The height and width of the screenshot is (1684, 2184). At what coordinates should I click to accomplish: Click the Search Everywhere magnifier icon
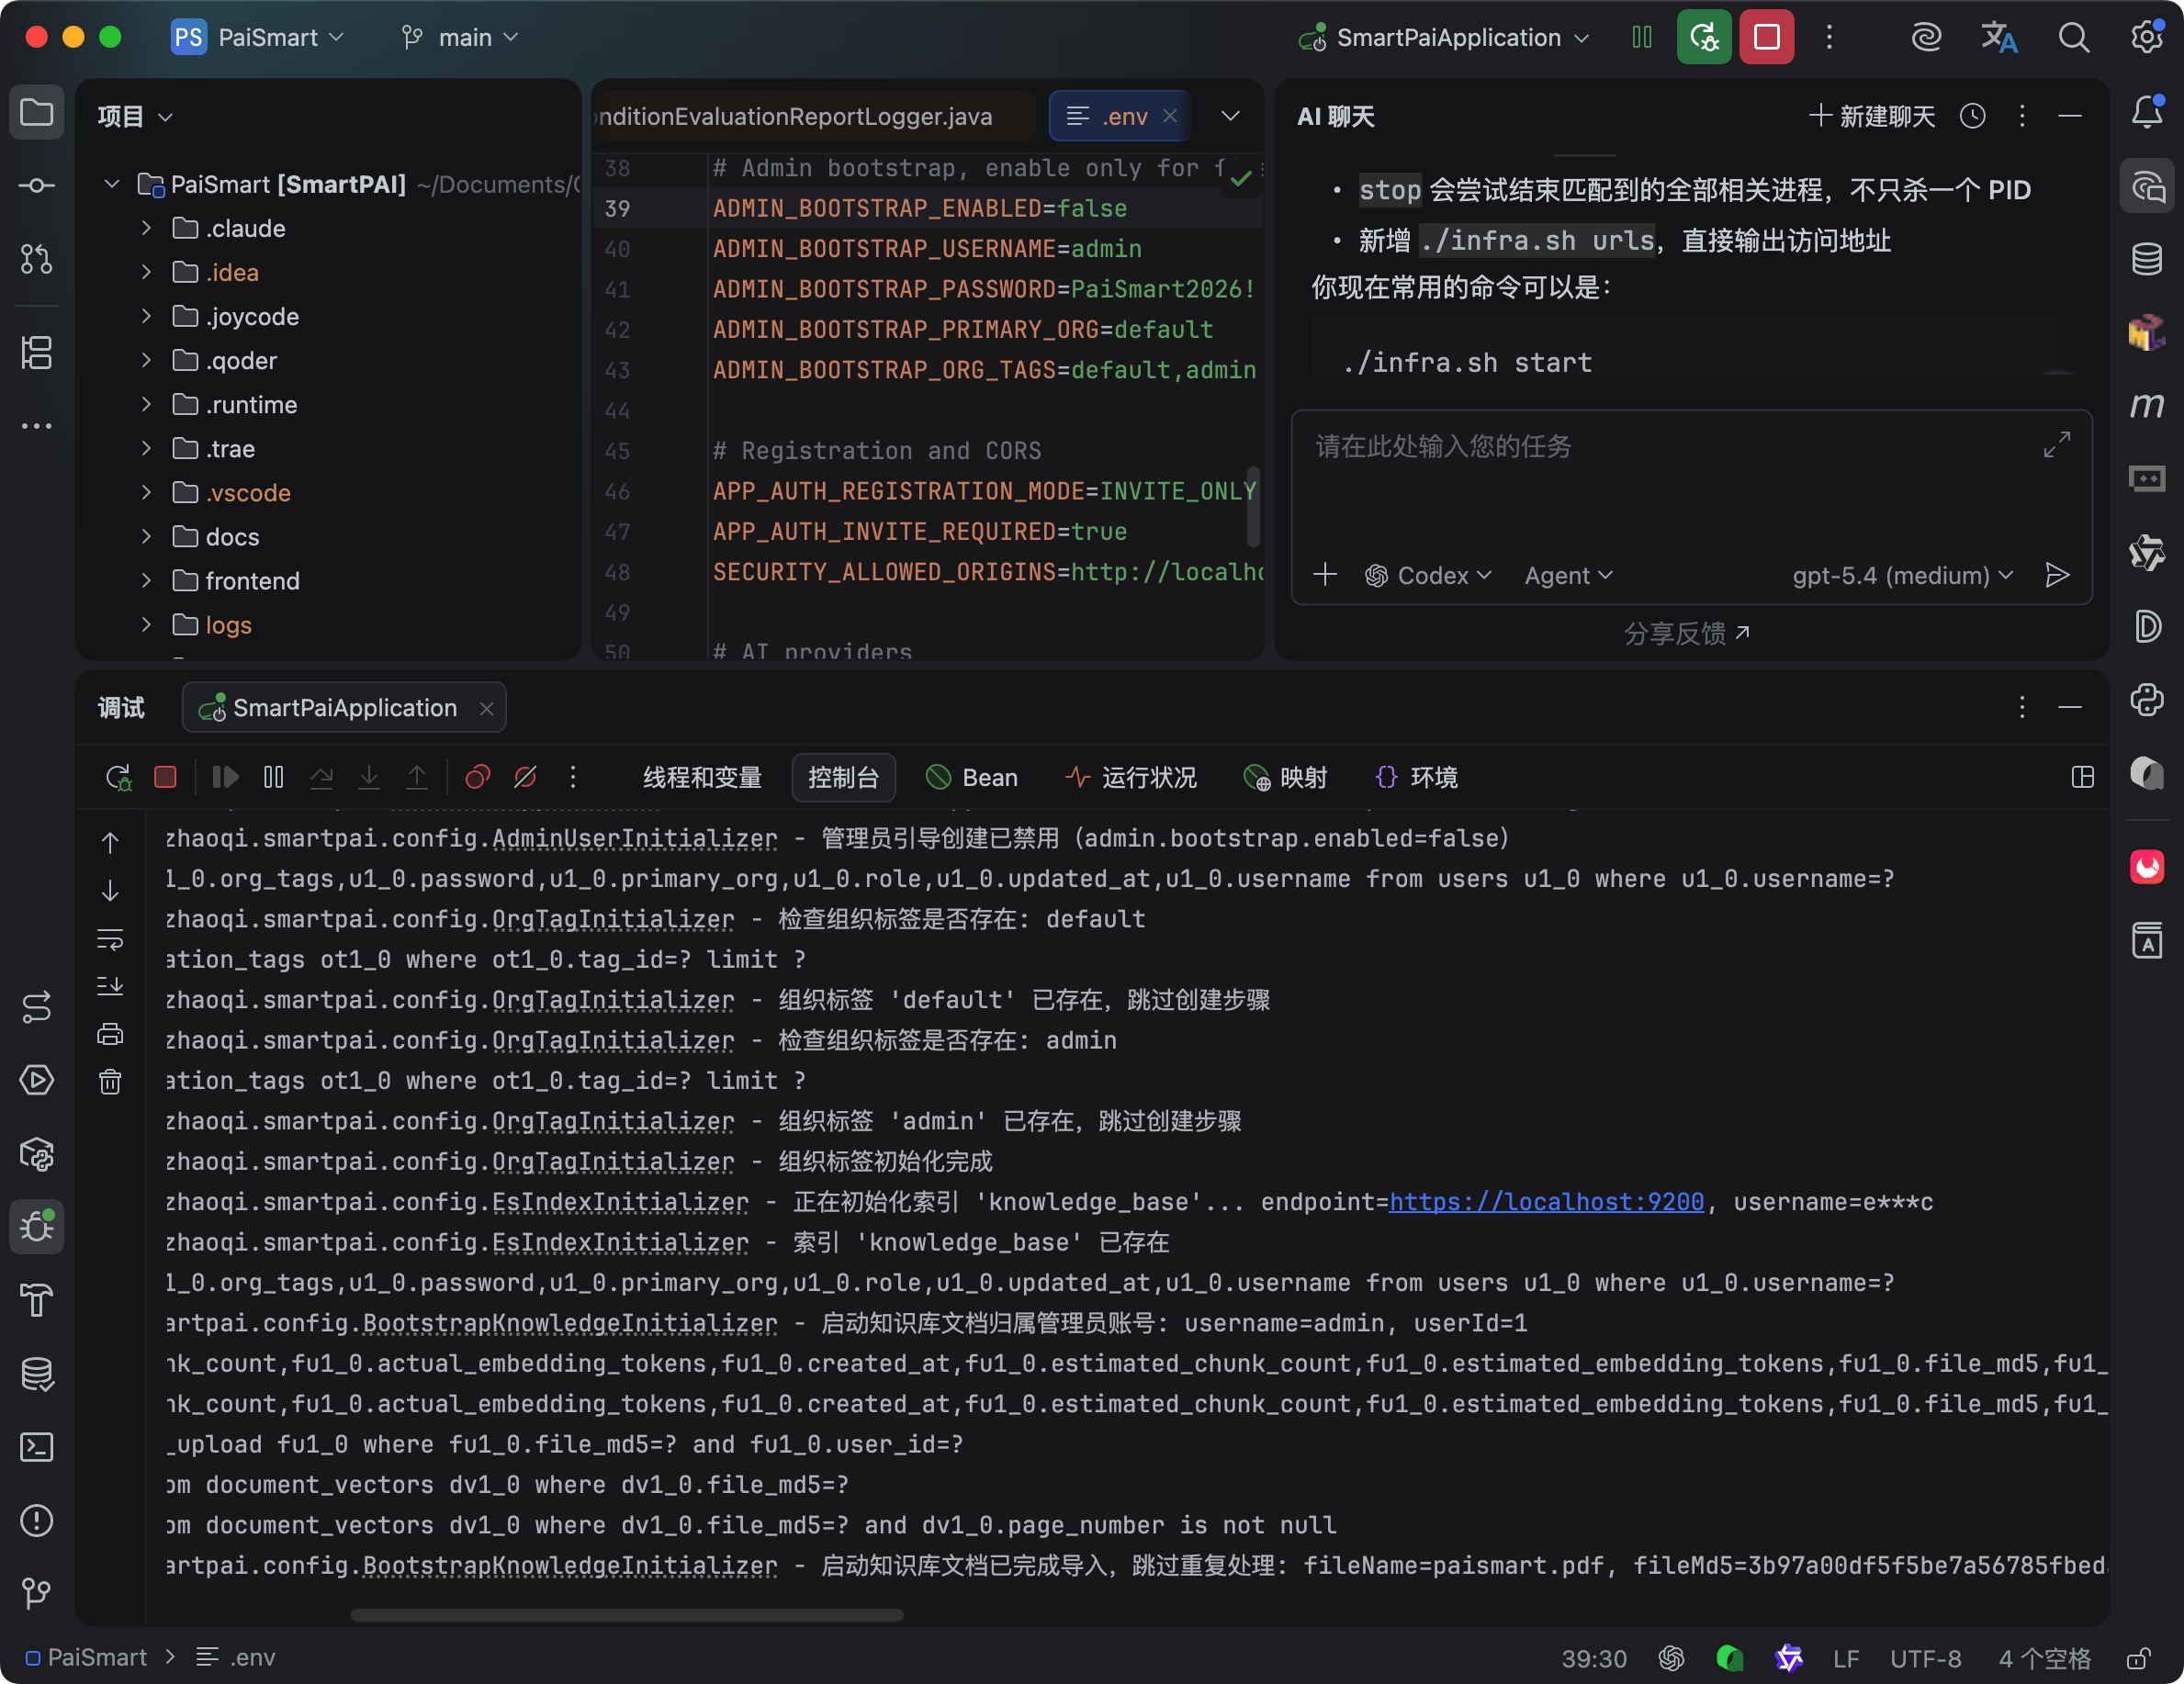[2073, 38]
